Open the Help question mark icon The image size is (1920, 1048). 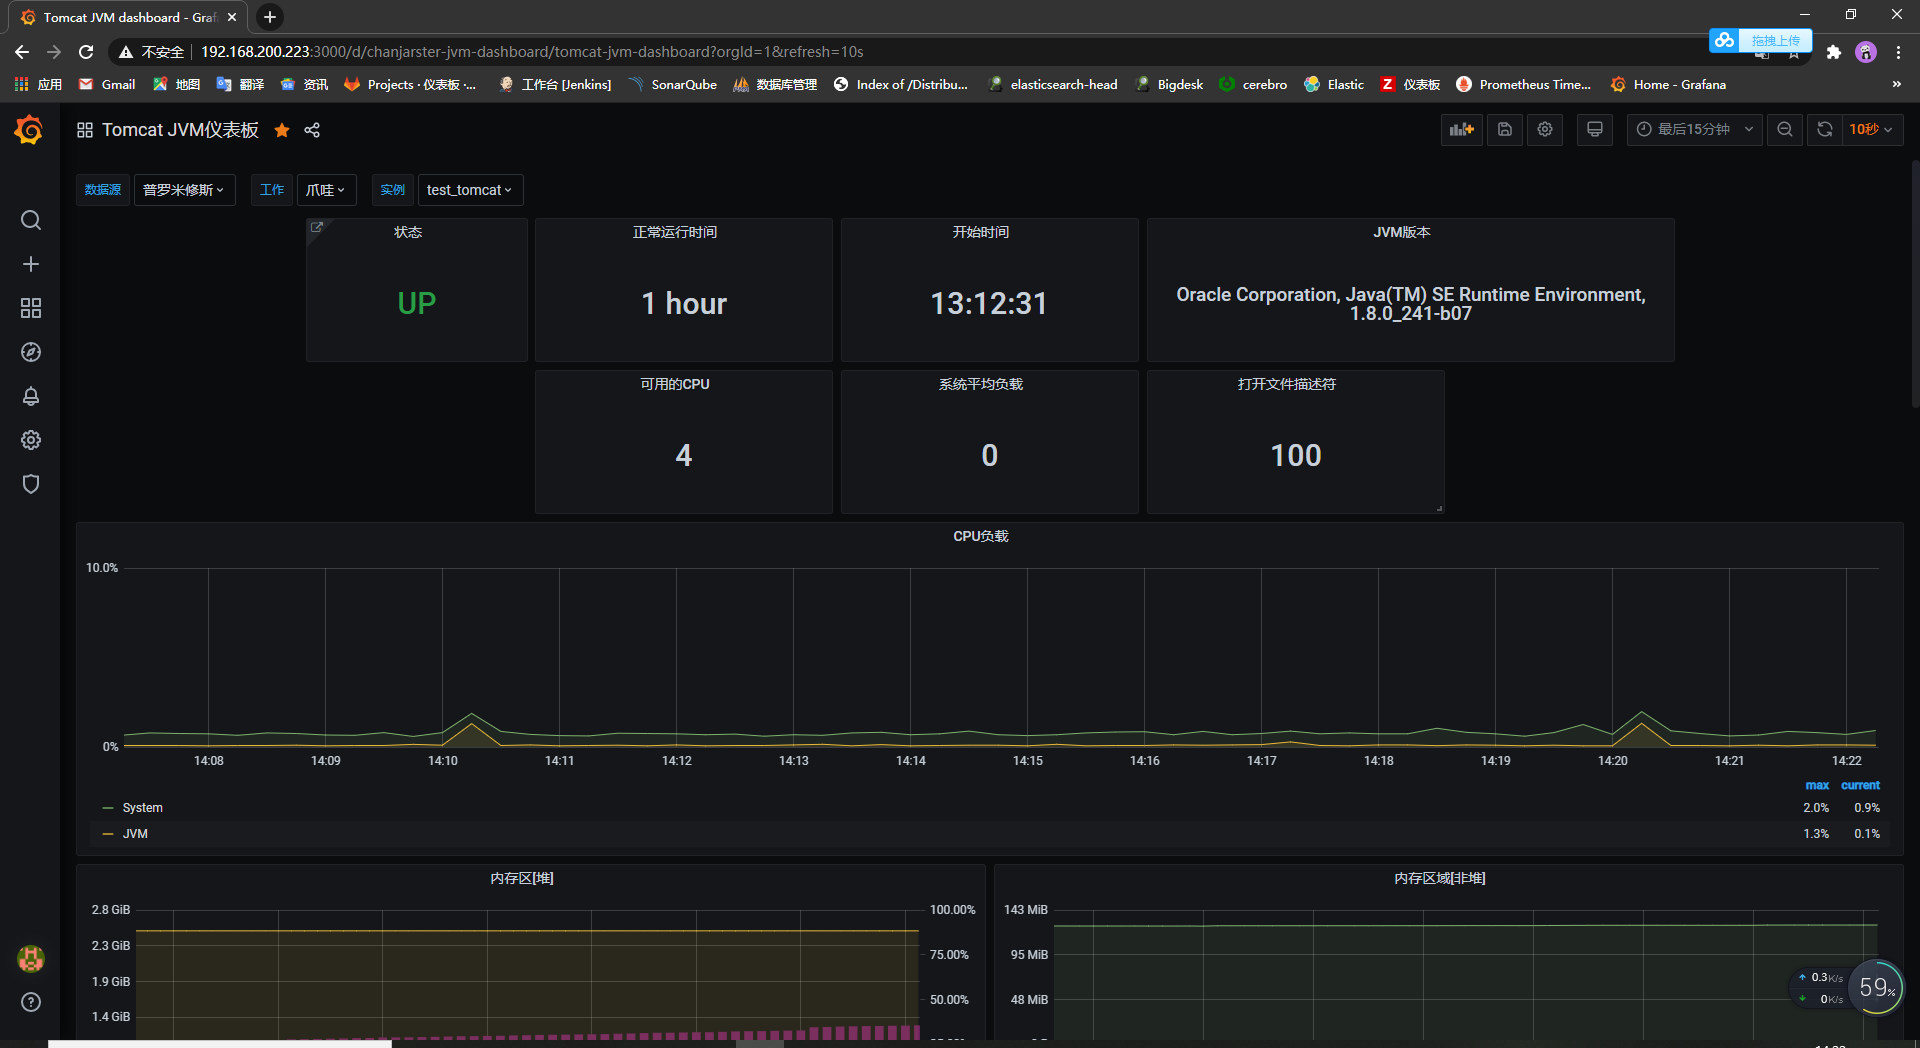pos(31,1002)
